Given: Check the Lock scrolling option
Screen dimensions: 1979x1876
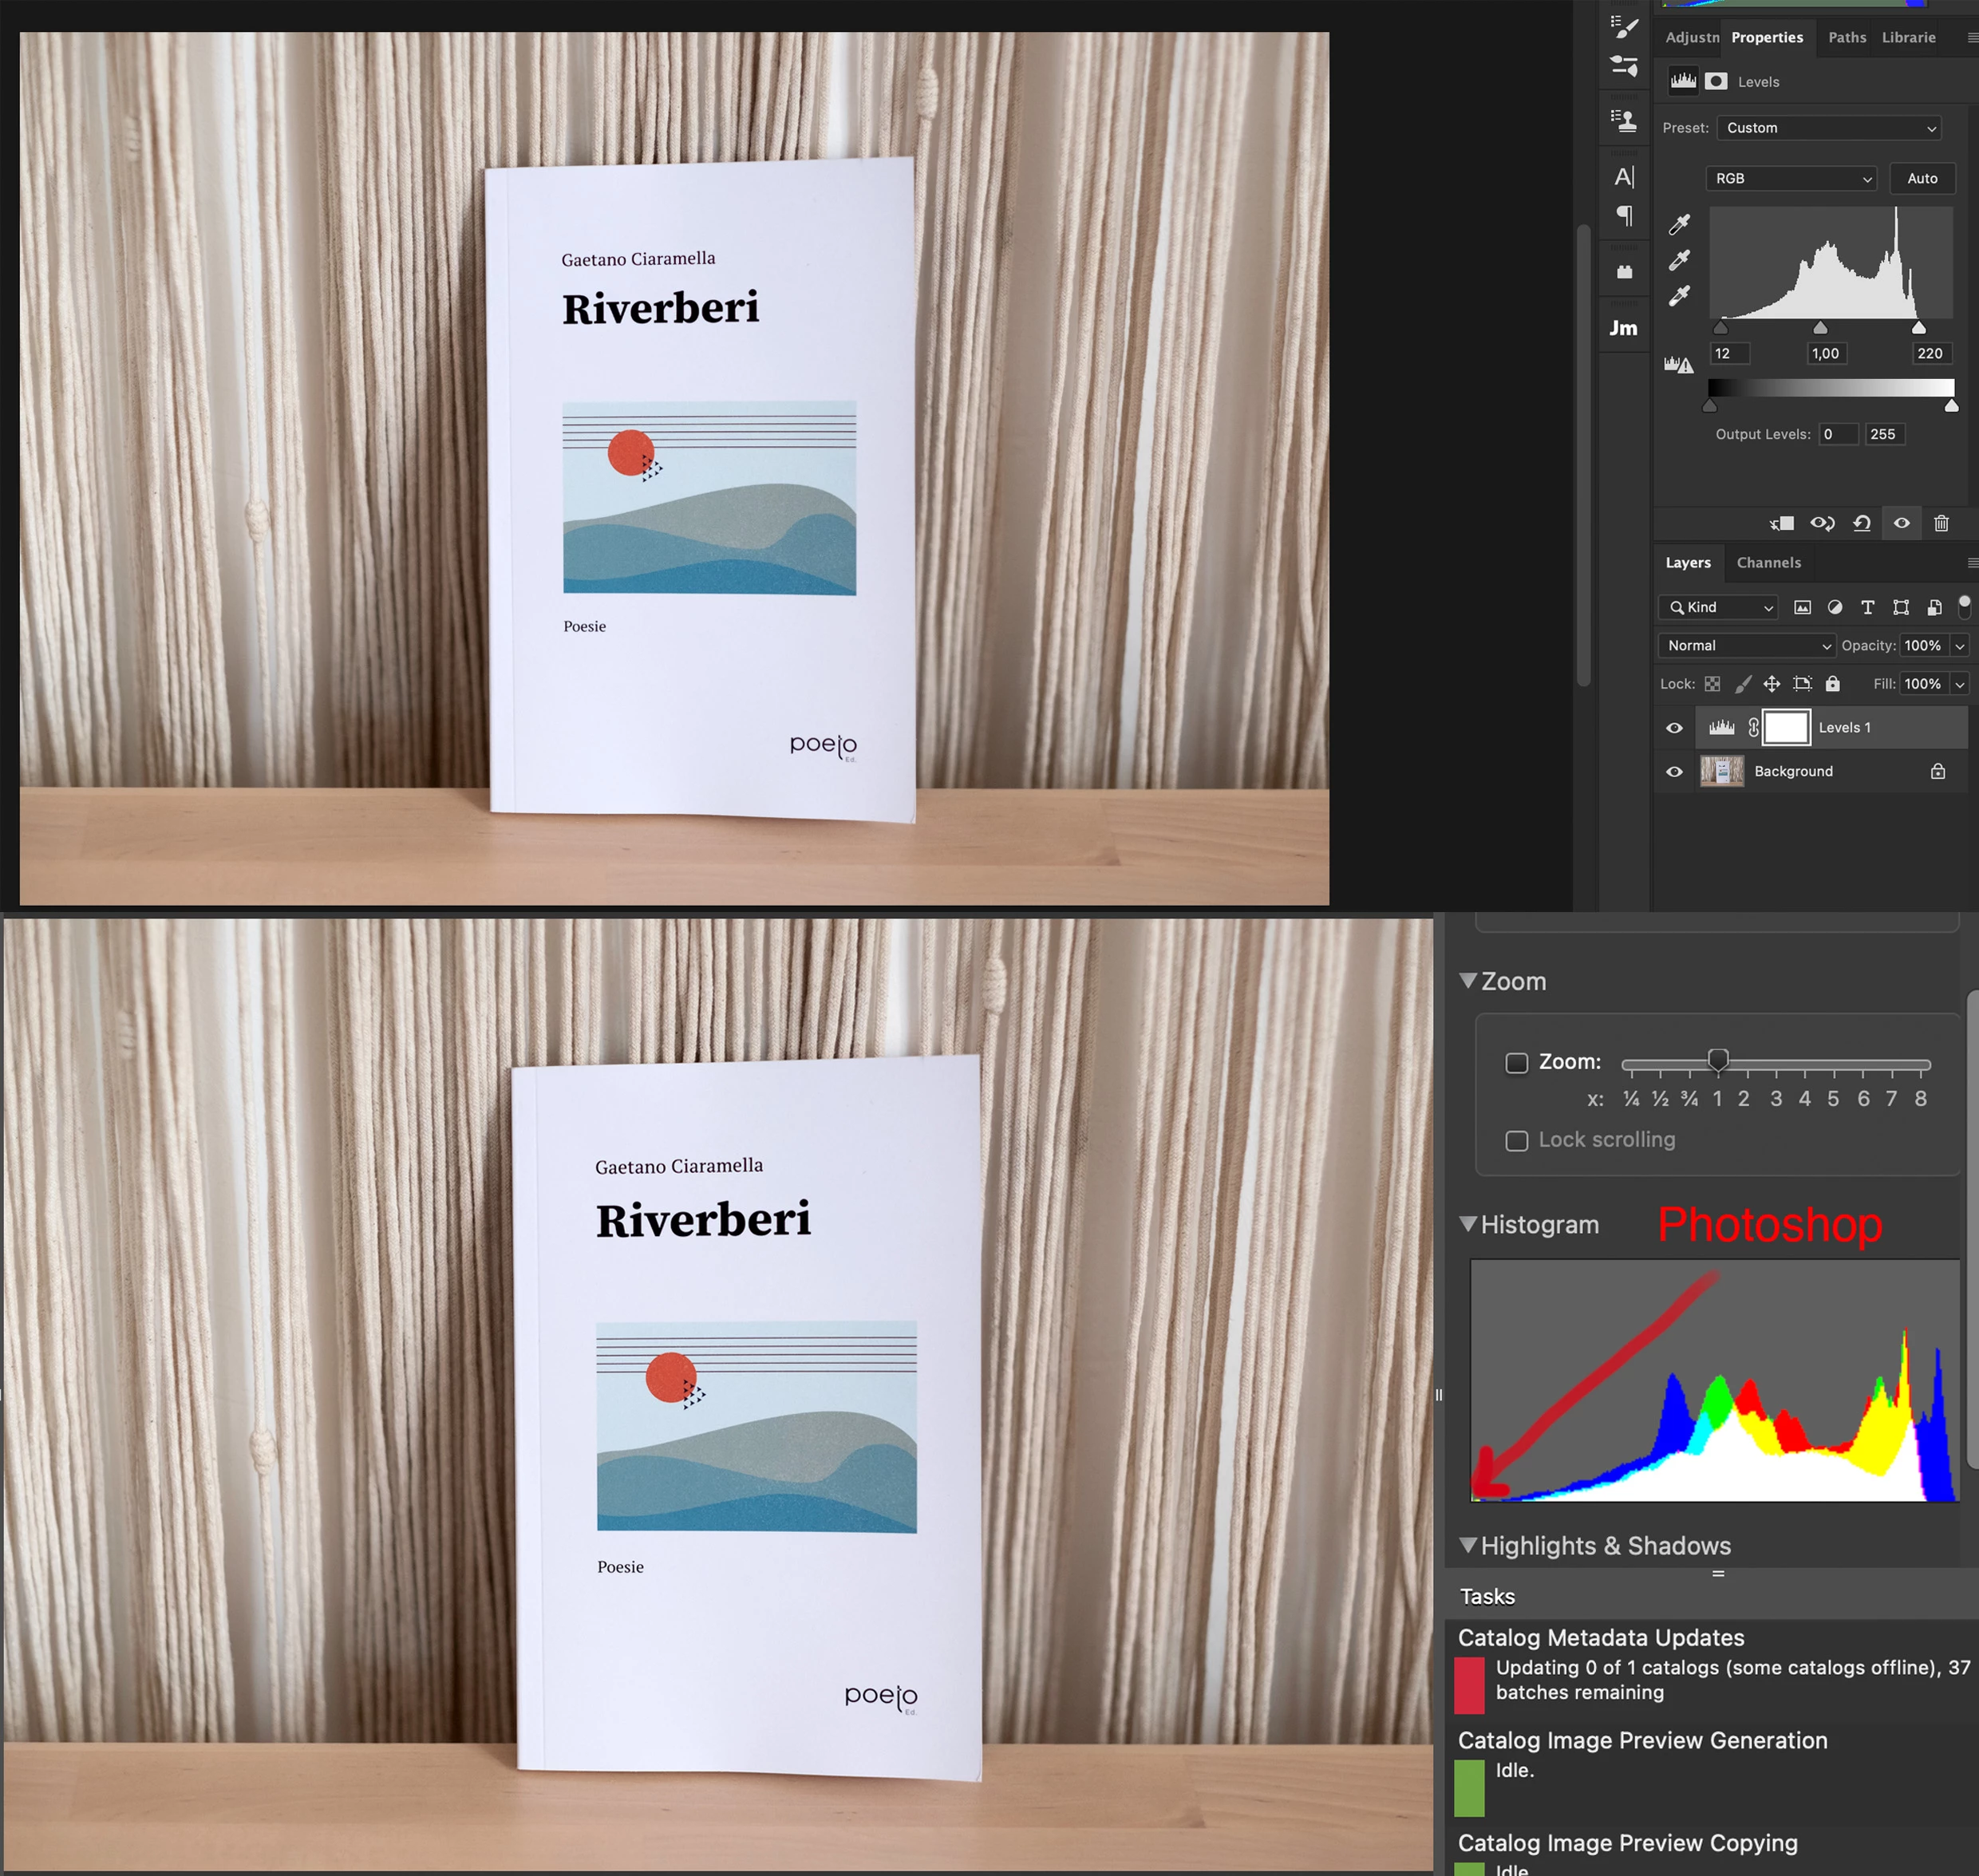Looking at the screenshot, I should [1517, 1141].
